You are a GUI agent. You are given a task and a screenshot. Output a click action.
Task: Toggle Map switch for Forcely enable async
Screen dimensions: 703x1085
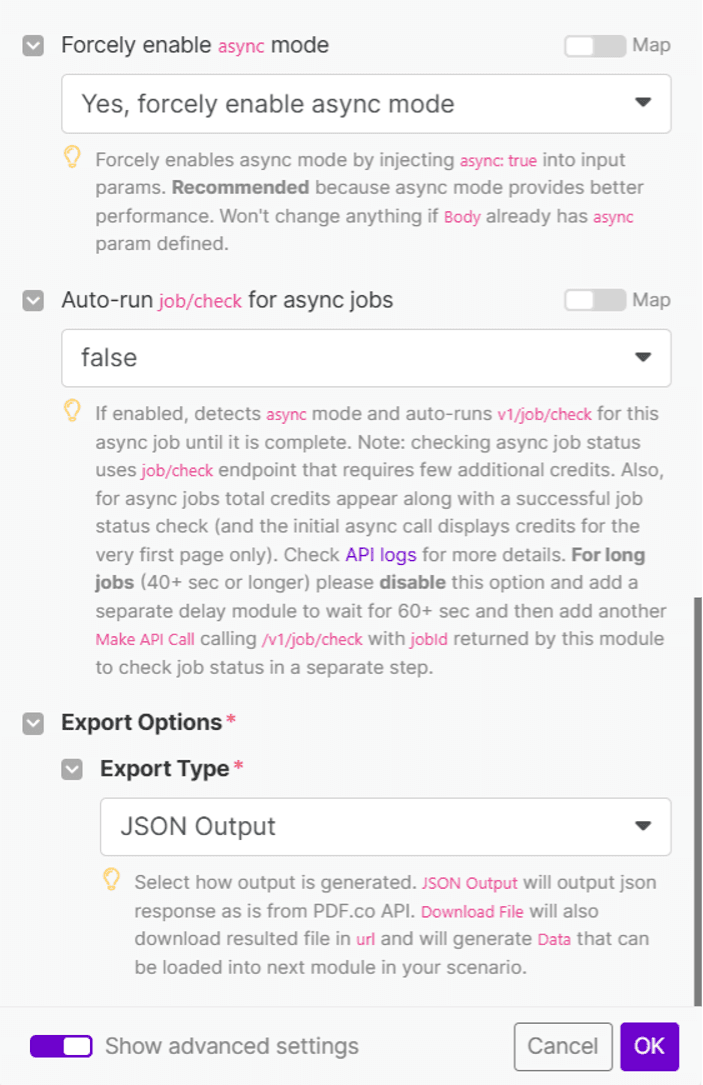(595, 46)
